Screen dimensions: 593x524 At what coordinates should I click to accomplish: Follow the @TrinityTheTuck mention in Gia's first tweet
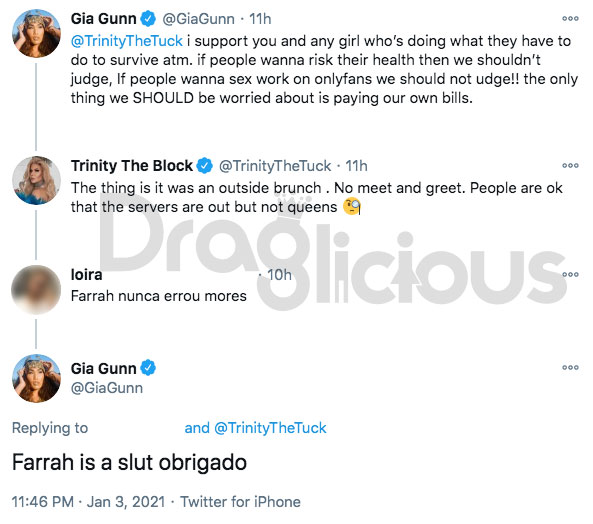(x=127, y=41)
